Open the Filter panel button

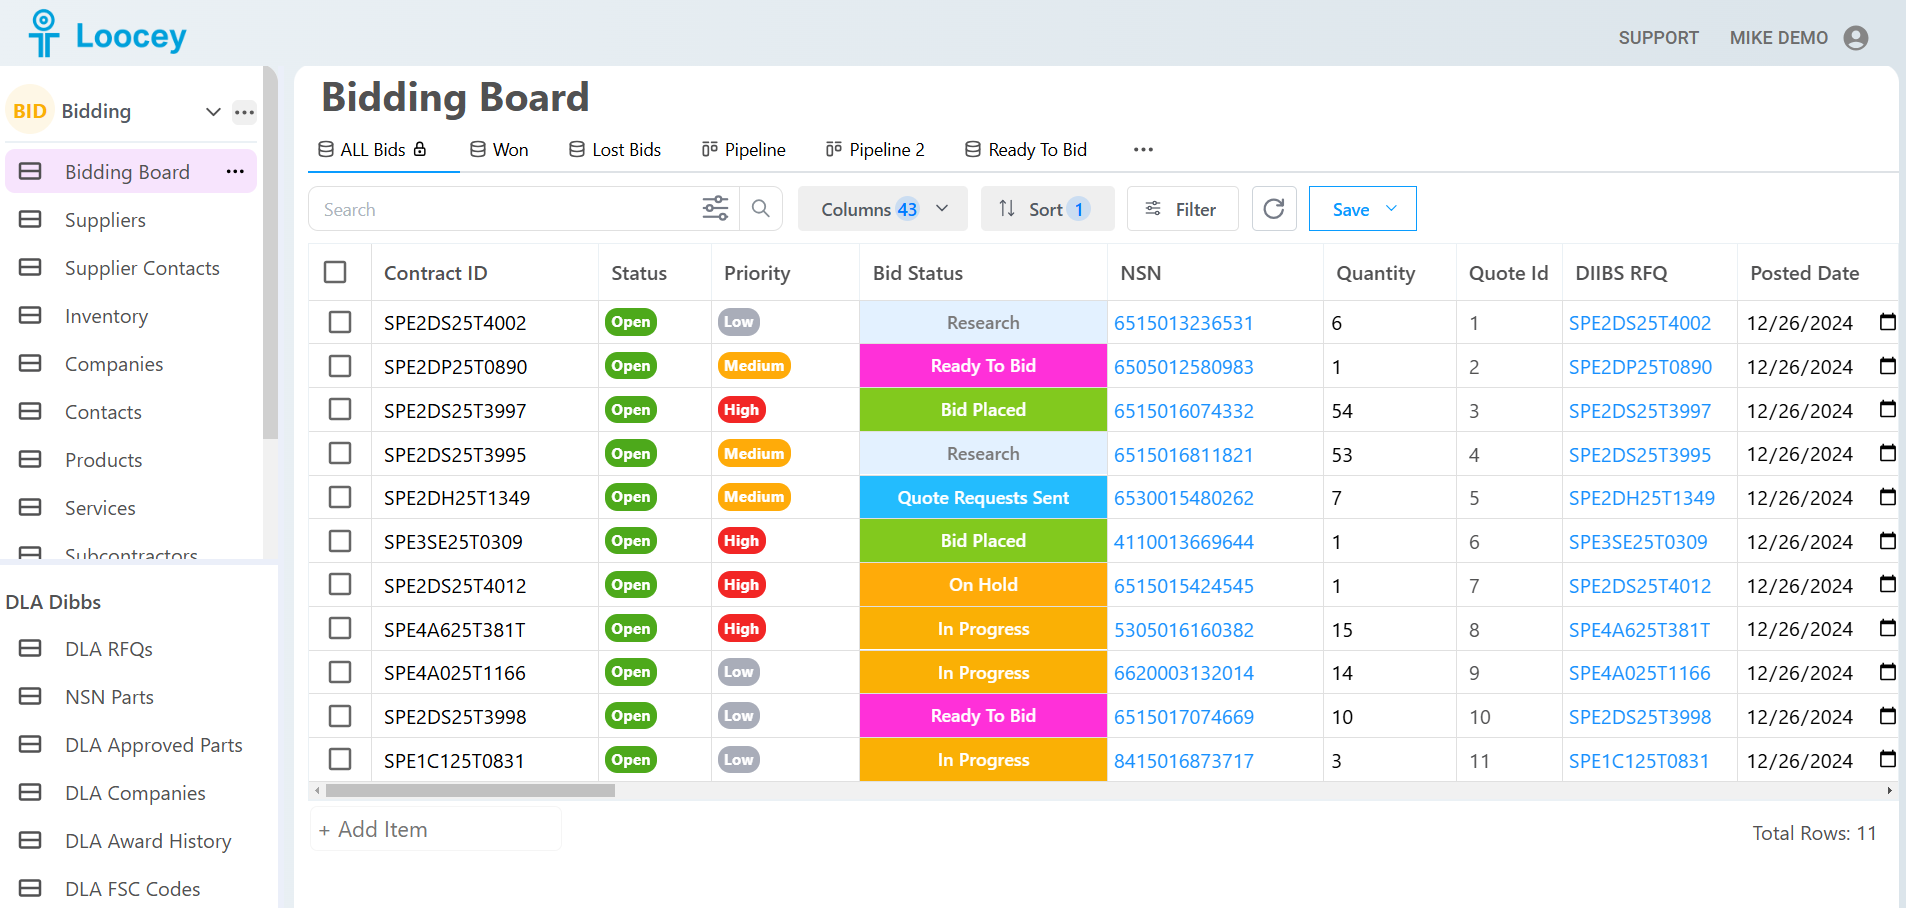1182,209
